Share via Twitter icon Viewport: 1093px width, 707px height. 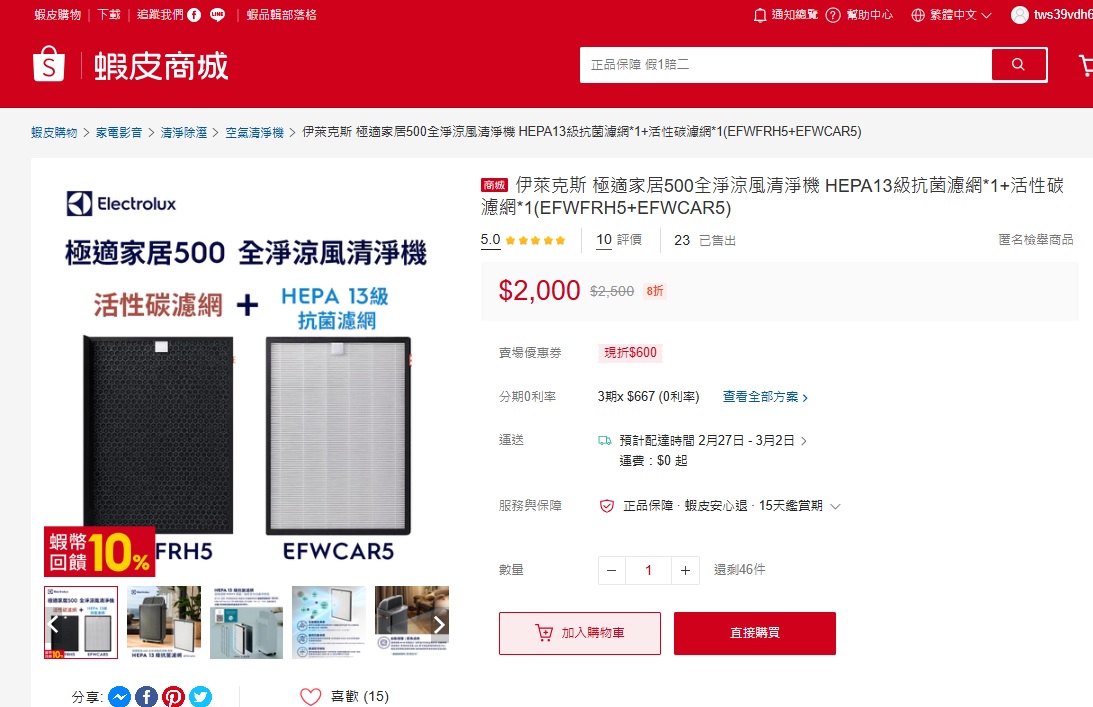tap(201, 697)
